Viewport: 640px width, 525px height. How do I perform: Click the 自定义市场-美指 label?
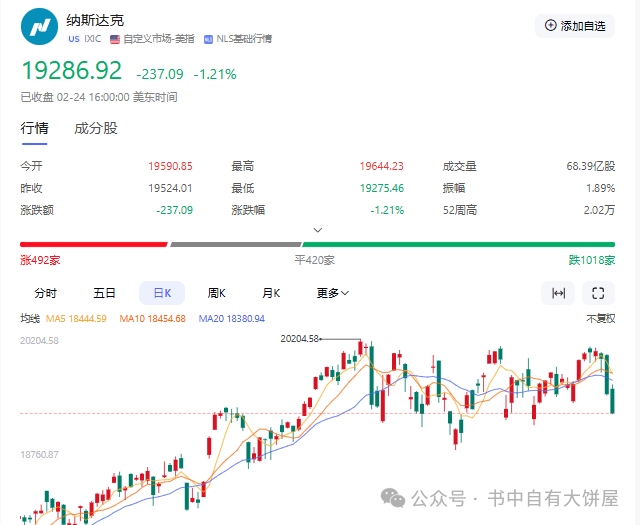pyautogui.click(x=158, y=39)
